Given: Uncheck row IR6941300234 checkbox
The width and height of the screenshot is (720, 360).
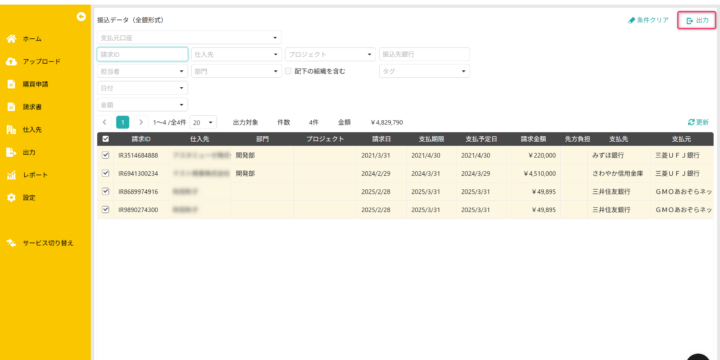Looking at the screenshot, I should pyautogui.click(x=106, y=173).
